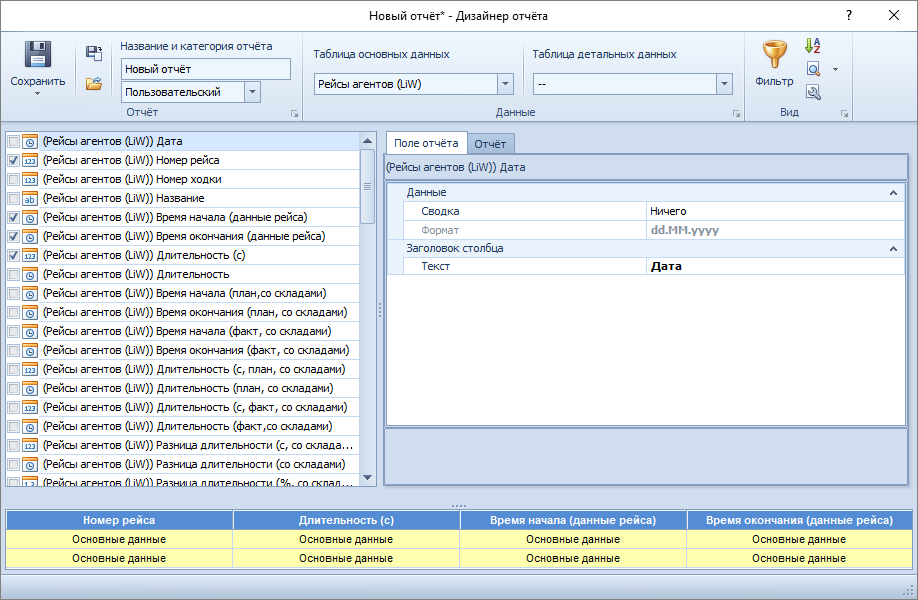Viewport: 918px width, 600px height.
Task: Check the Номер ходки checkbox
Action: 13,180
